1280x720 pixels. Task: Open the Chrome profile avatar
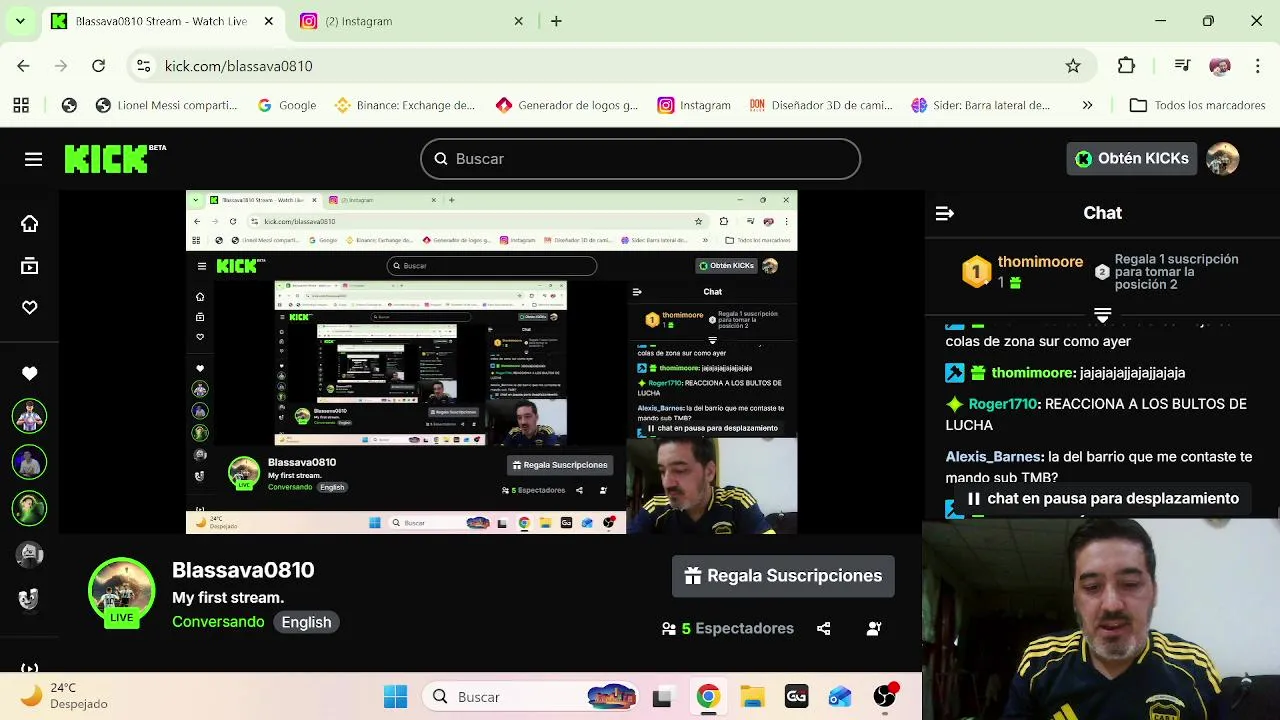(1219, 66)
